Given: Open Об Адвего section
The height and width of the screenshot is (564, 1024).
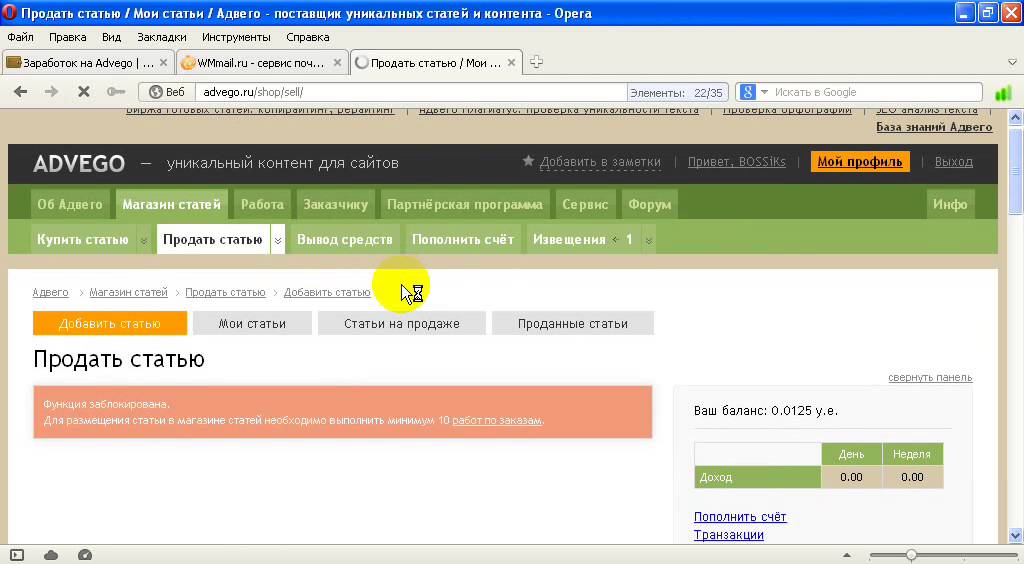Looking at the screenshot, I should (70, 204).
